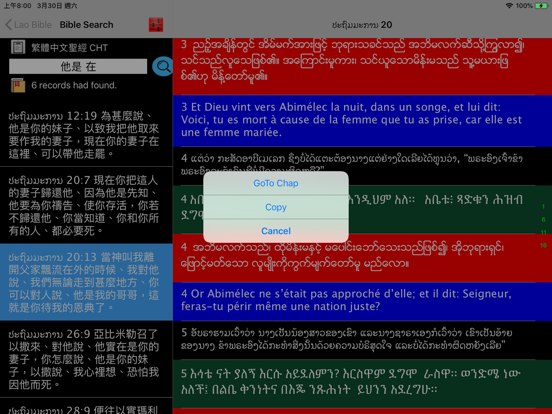Check the battery indicator in the status bar
552x414 pixels.
tap(541, 6)
